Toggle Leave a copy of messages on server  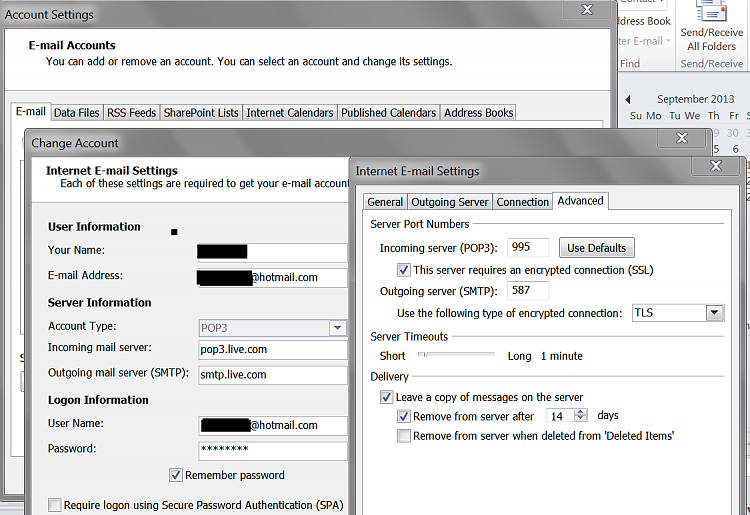[386, 397]
